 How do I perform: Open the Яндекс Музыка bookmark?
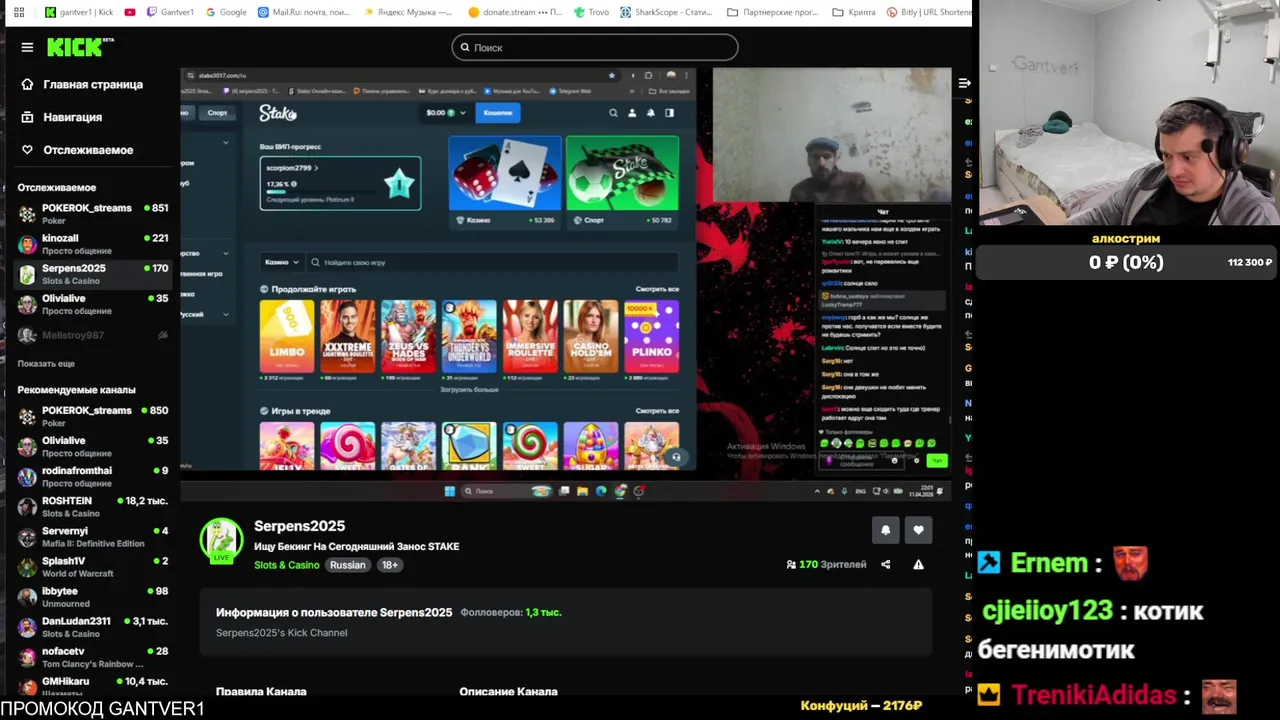click(407, 12)
